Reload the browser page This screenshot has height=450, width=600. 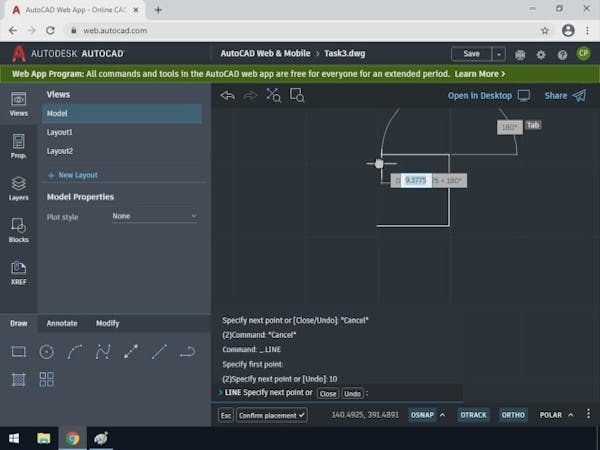(x=50, y=31)
